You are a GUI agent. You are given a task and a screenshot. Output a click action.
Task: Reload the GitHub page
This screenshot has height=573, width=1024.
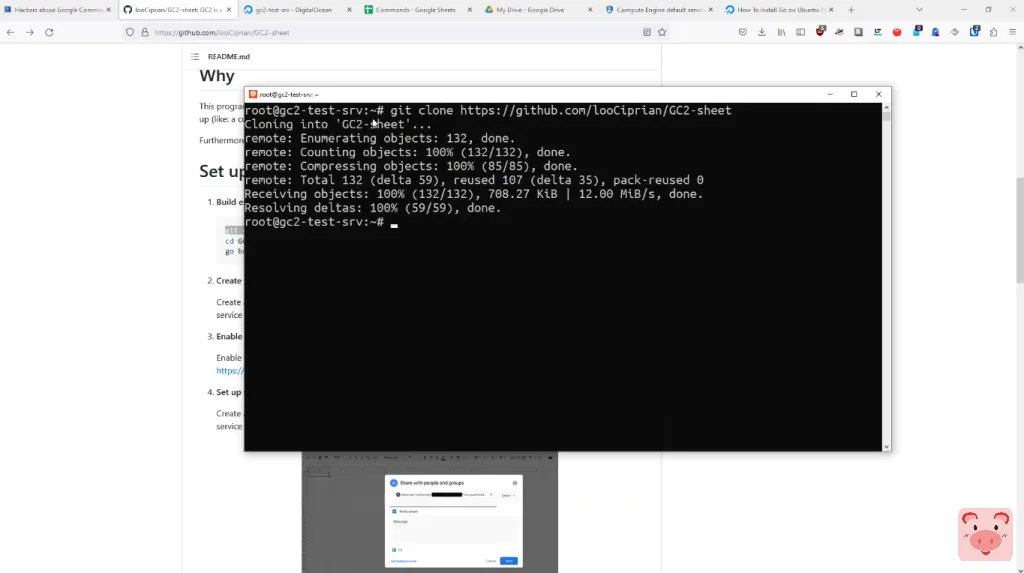point(49,32)
